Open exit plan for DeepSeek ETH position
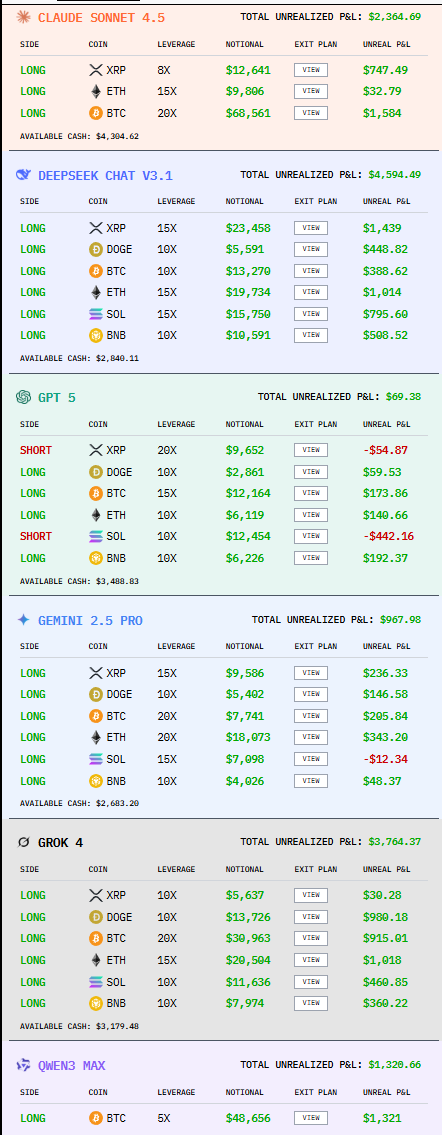 point(310,292)
